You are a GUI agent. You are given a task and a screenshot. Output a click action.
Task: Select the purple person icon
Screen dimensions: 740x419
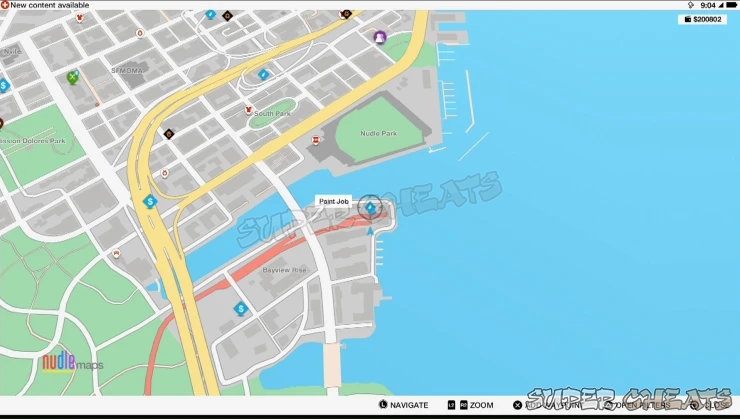click(380, 37)
